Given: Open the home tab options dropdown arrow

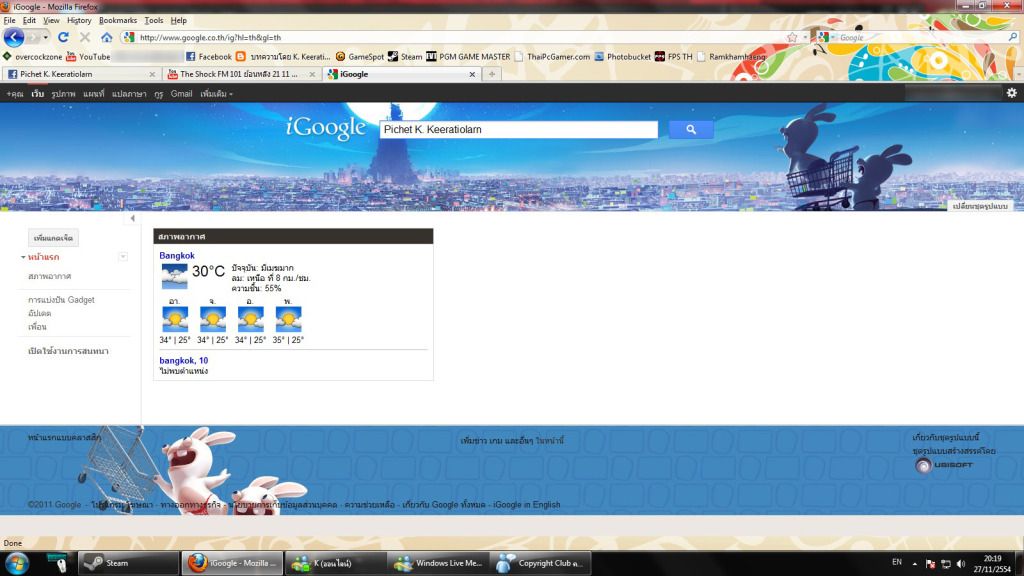Looking at the screenshot, I should [x=123, y=257].
